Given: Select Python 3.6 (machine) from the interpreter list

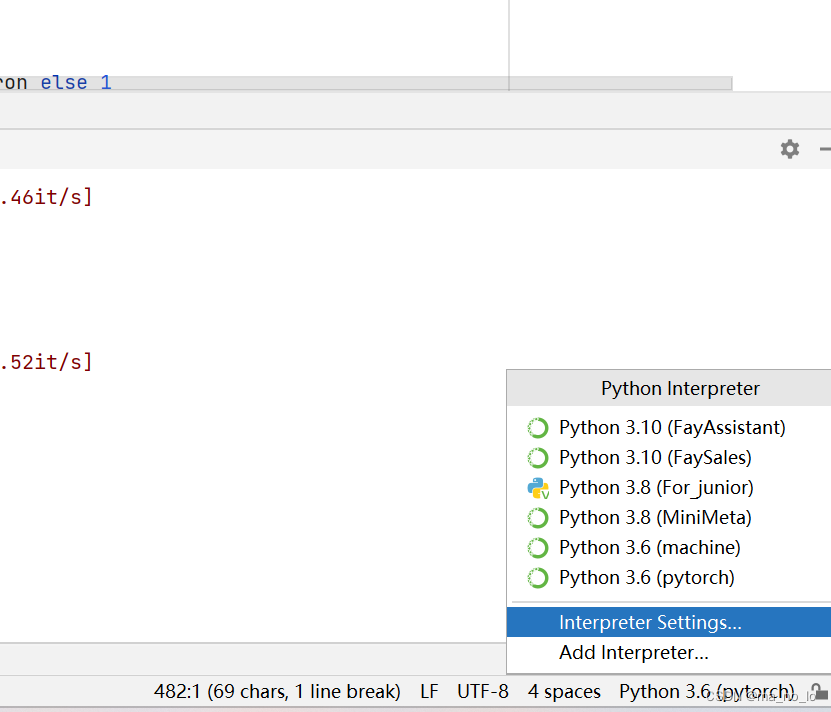Looking at the screenshot, I should click(x=650, y=547).
